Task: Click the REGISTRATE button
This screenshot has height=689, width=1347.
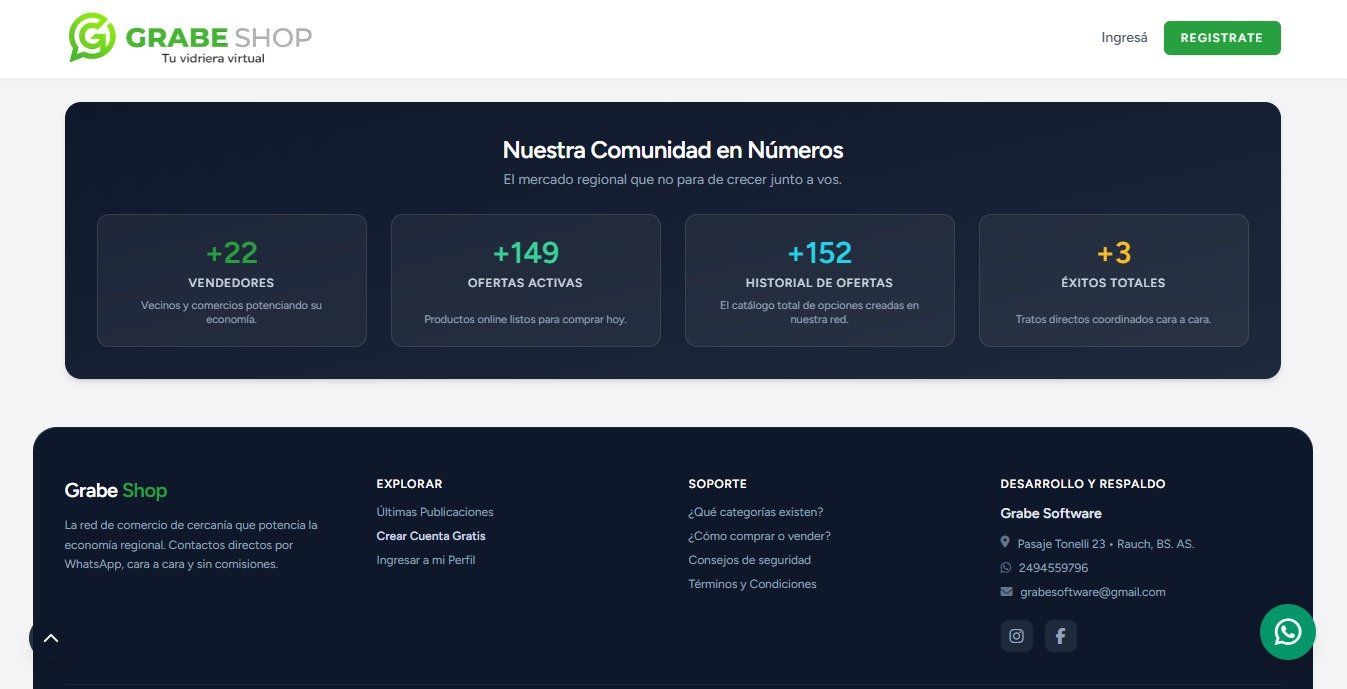Action: click(x=1222, y=38)
